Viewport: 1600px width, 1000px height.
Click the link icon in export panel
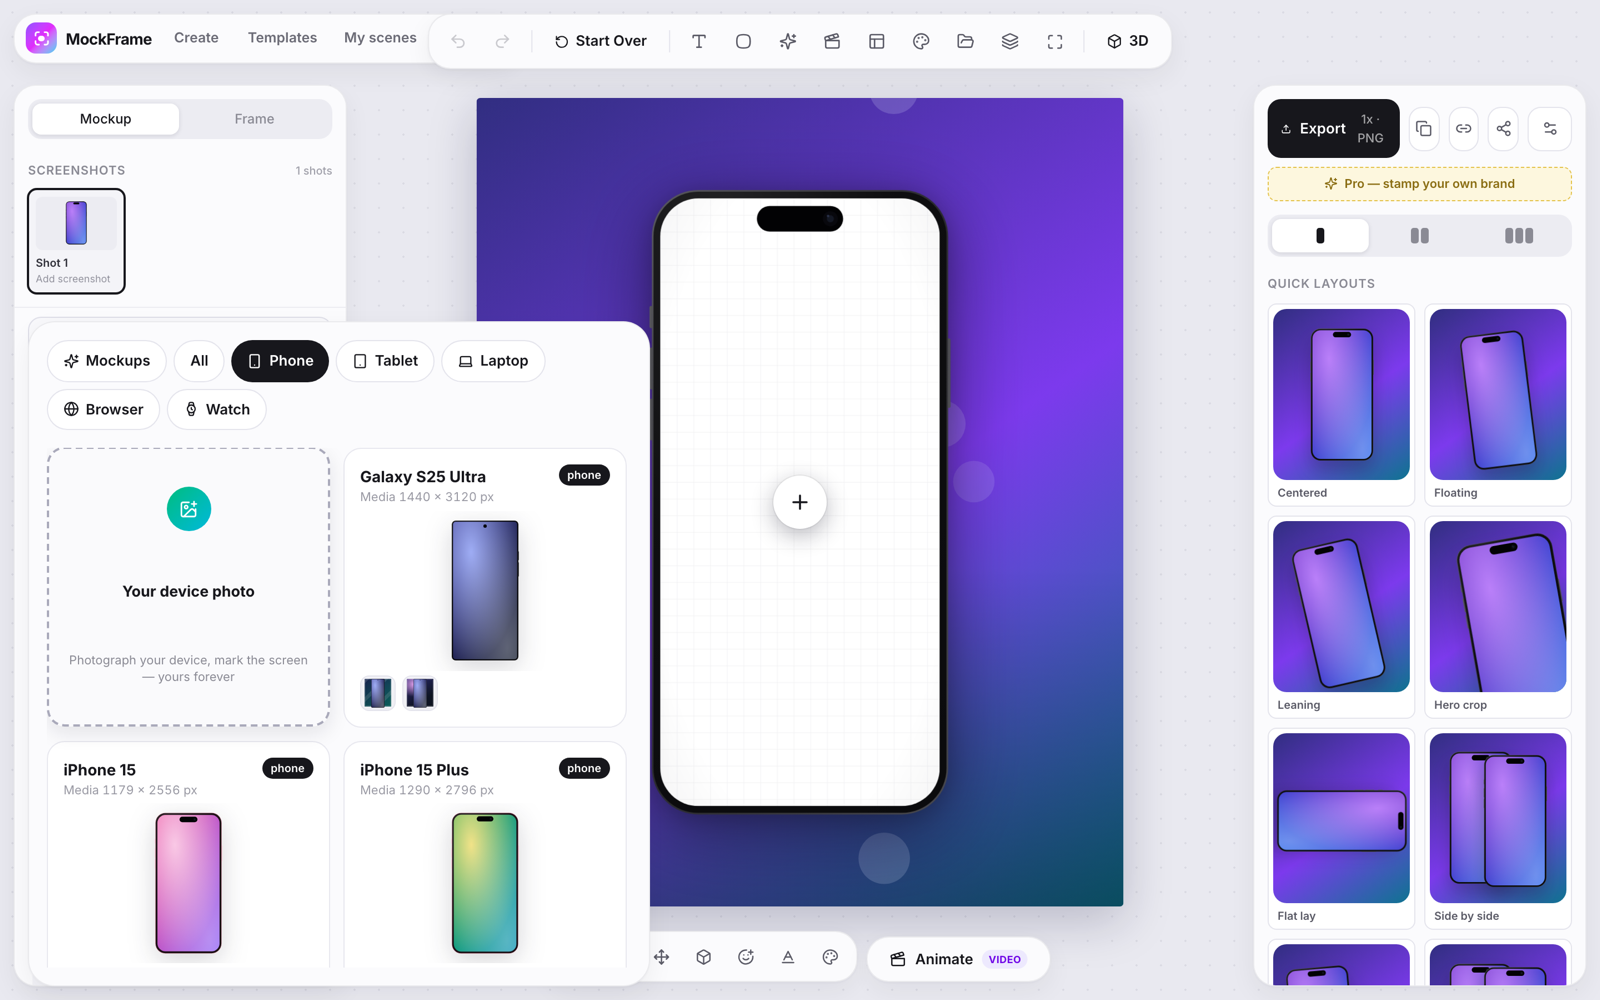1464,128
